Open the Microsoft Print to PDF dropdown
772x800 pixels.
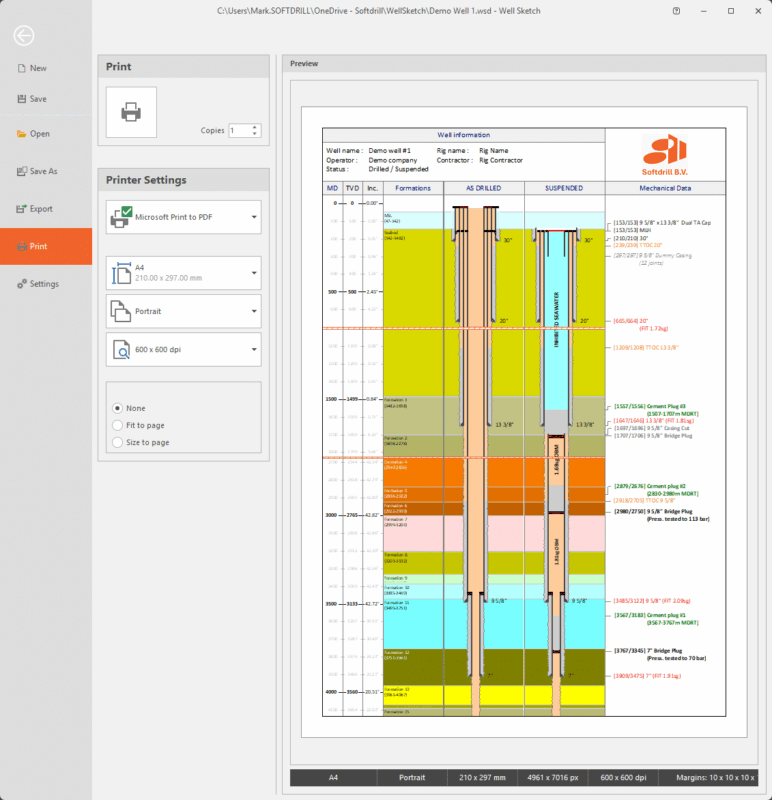click(184, 216)
